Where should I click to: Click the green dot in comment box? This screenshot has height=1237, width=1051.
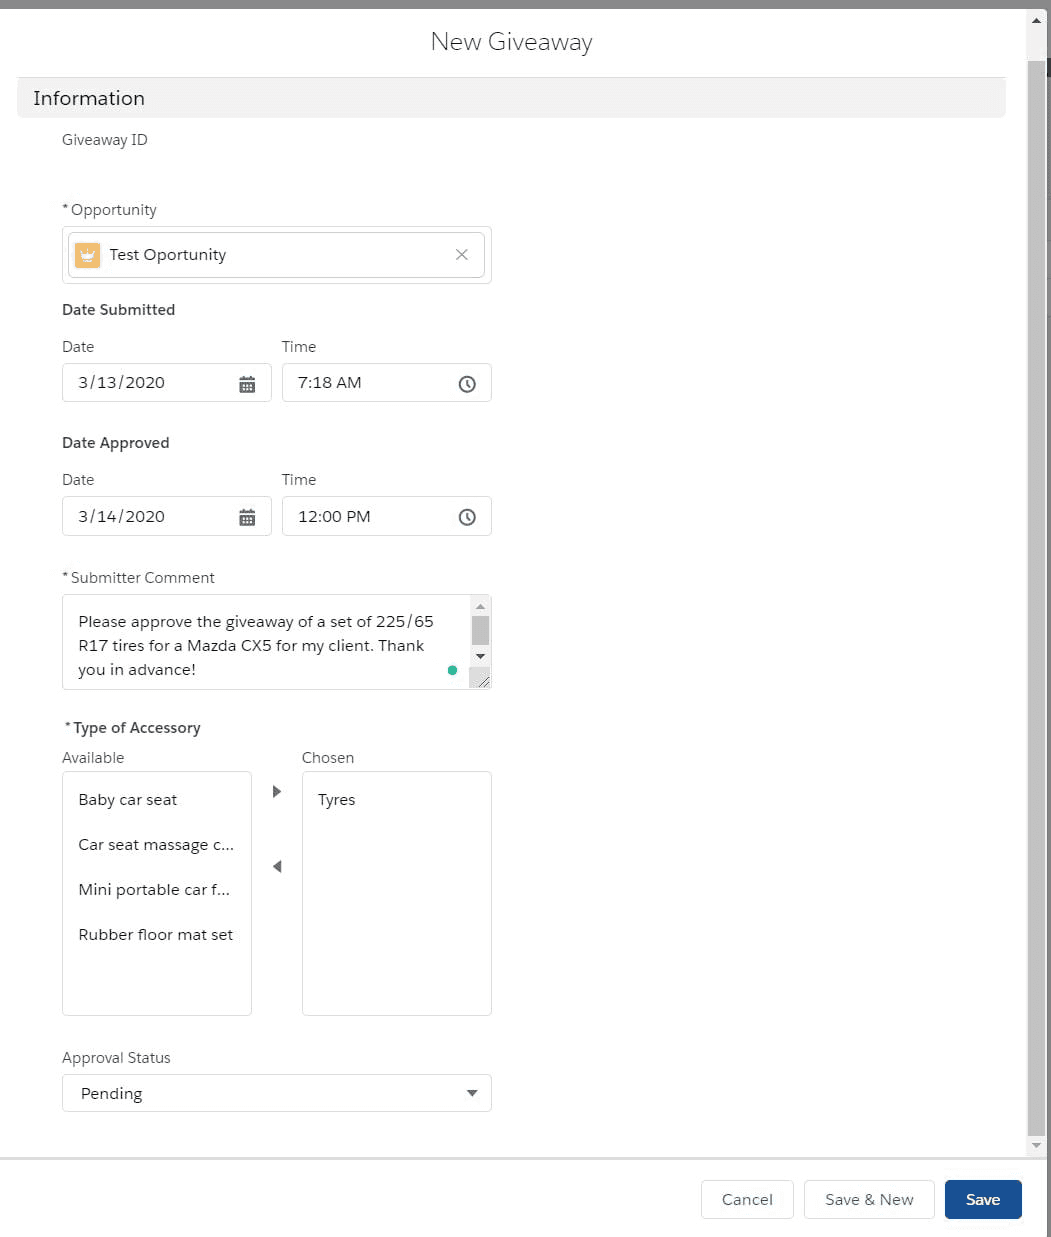[x=452, y=670]
